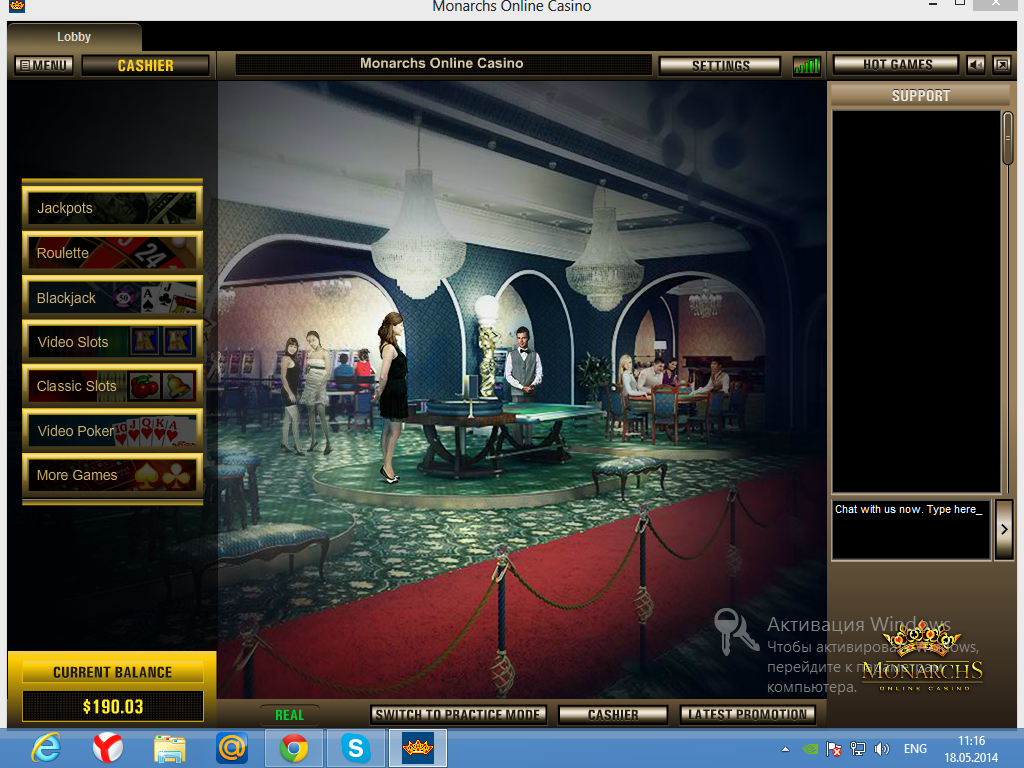Open Skype from taskbar
Image resolution: width=1024 pixels, height=768 pixels.
pos(355,748)
